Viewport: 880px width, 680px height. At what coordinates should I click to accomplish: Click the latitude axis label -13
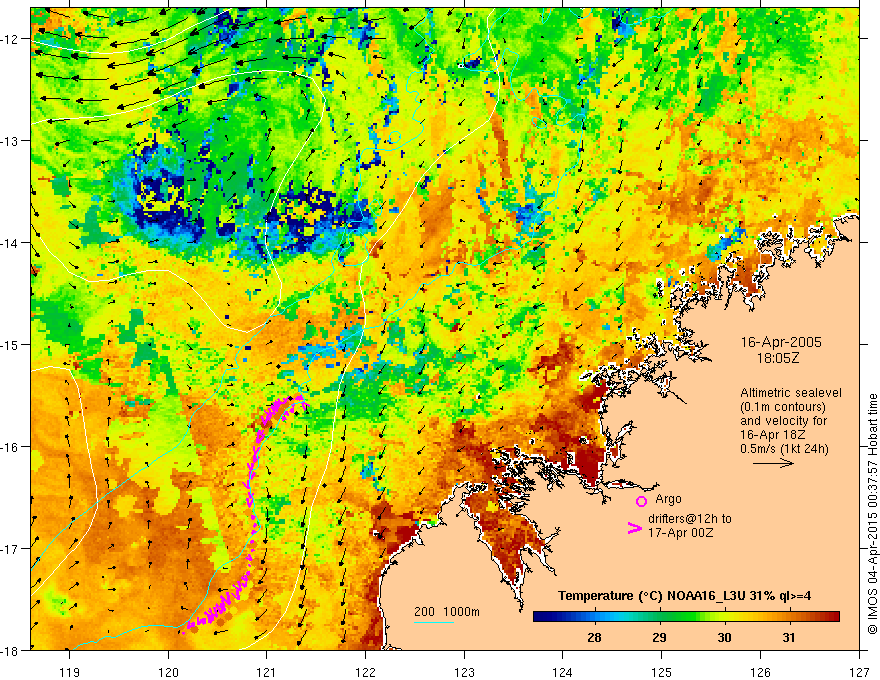pyautogui.click(x=9, y=141)
